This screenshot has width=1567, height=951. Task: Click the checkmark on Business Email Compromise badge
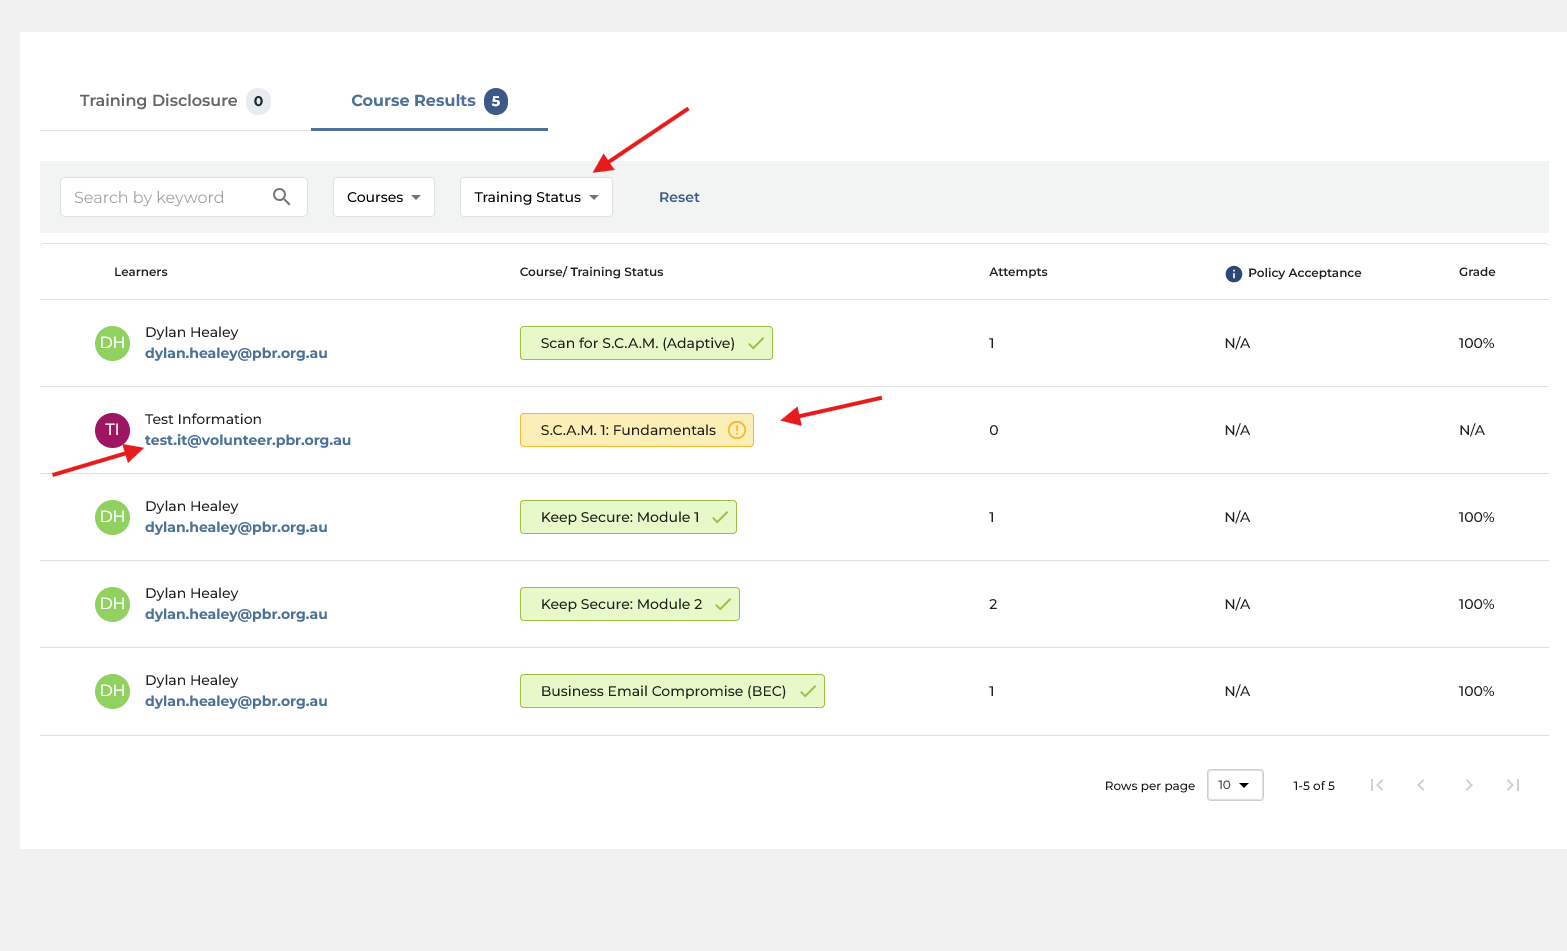tap(808, 691)
